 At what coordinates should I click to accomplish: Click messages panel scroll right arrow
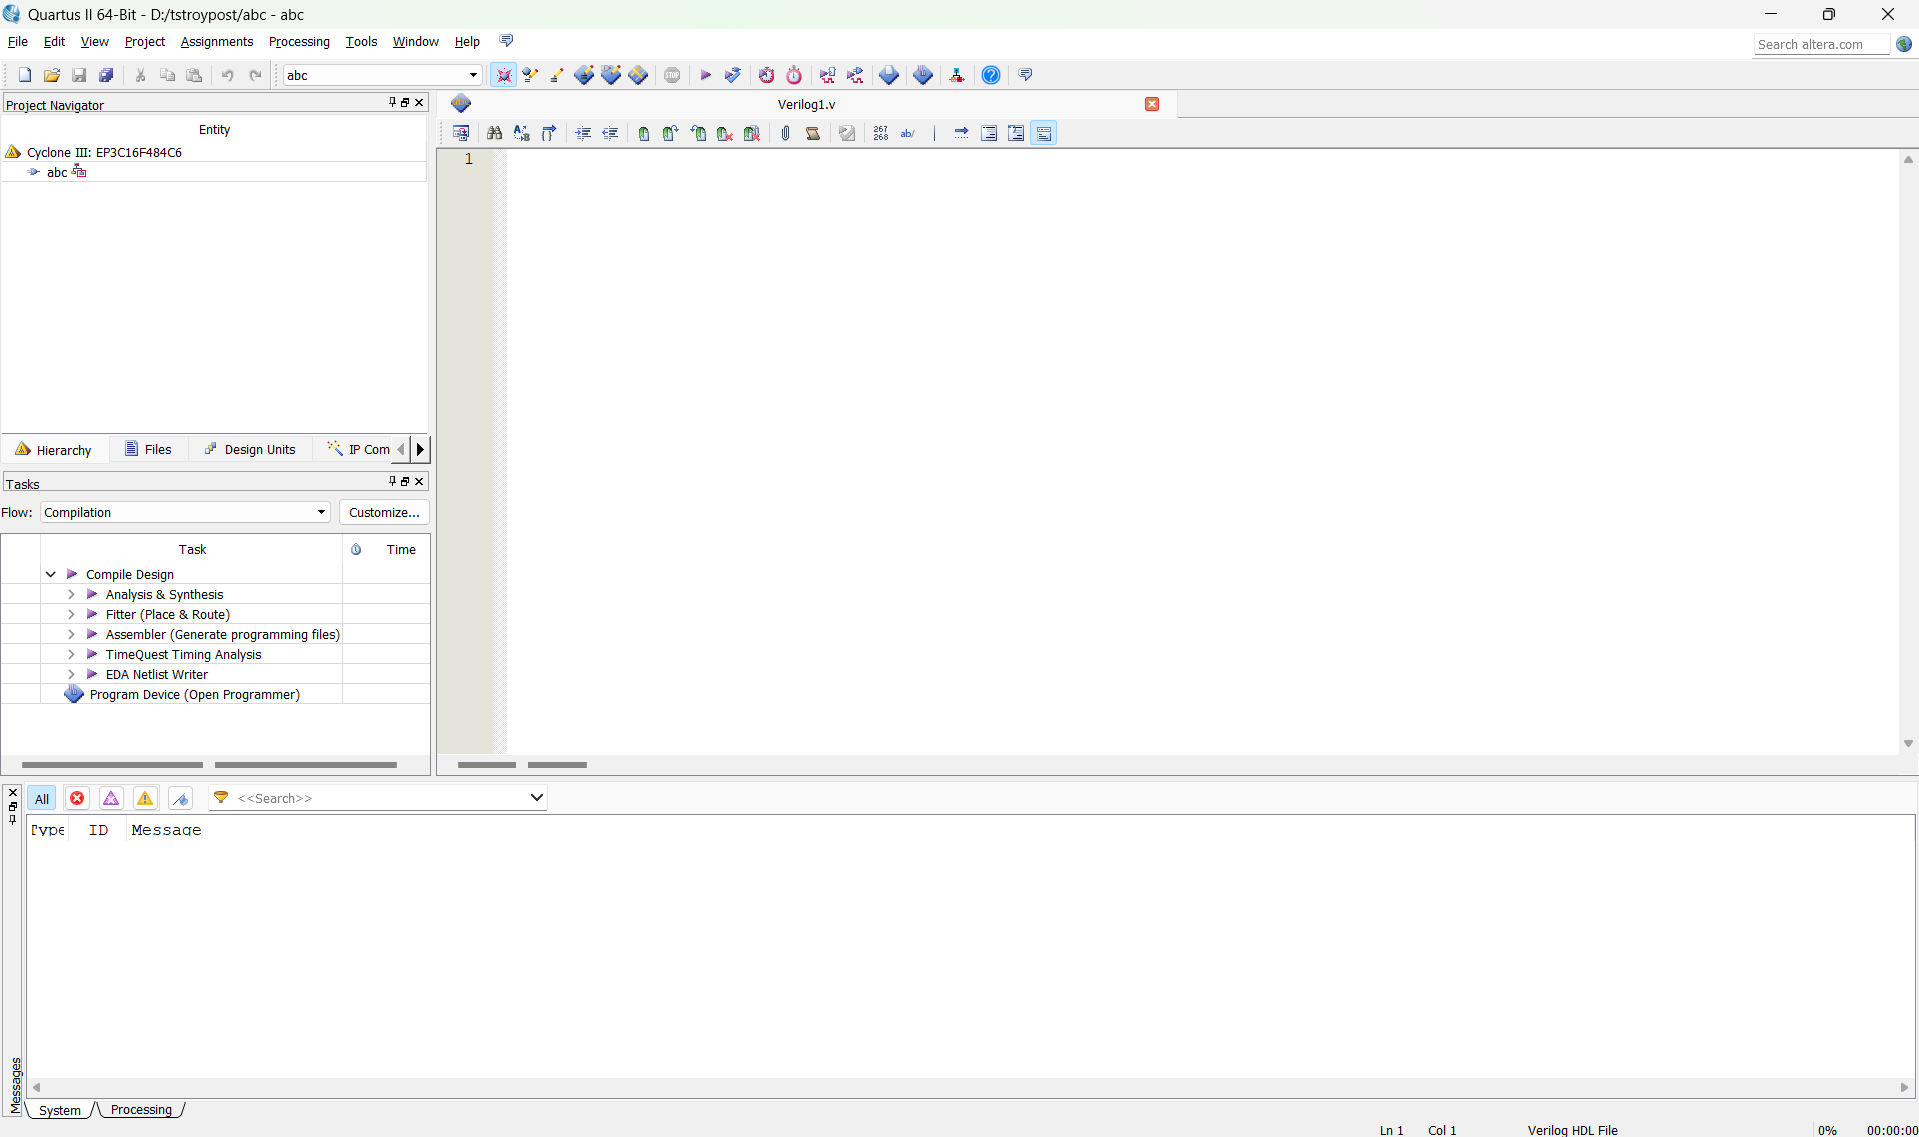coord(1904,1087)
